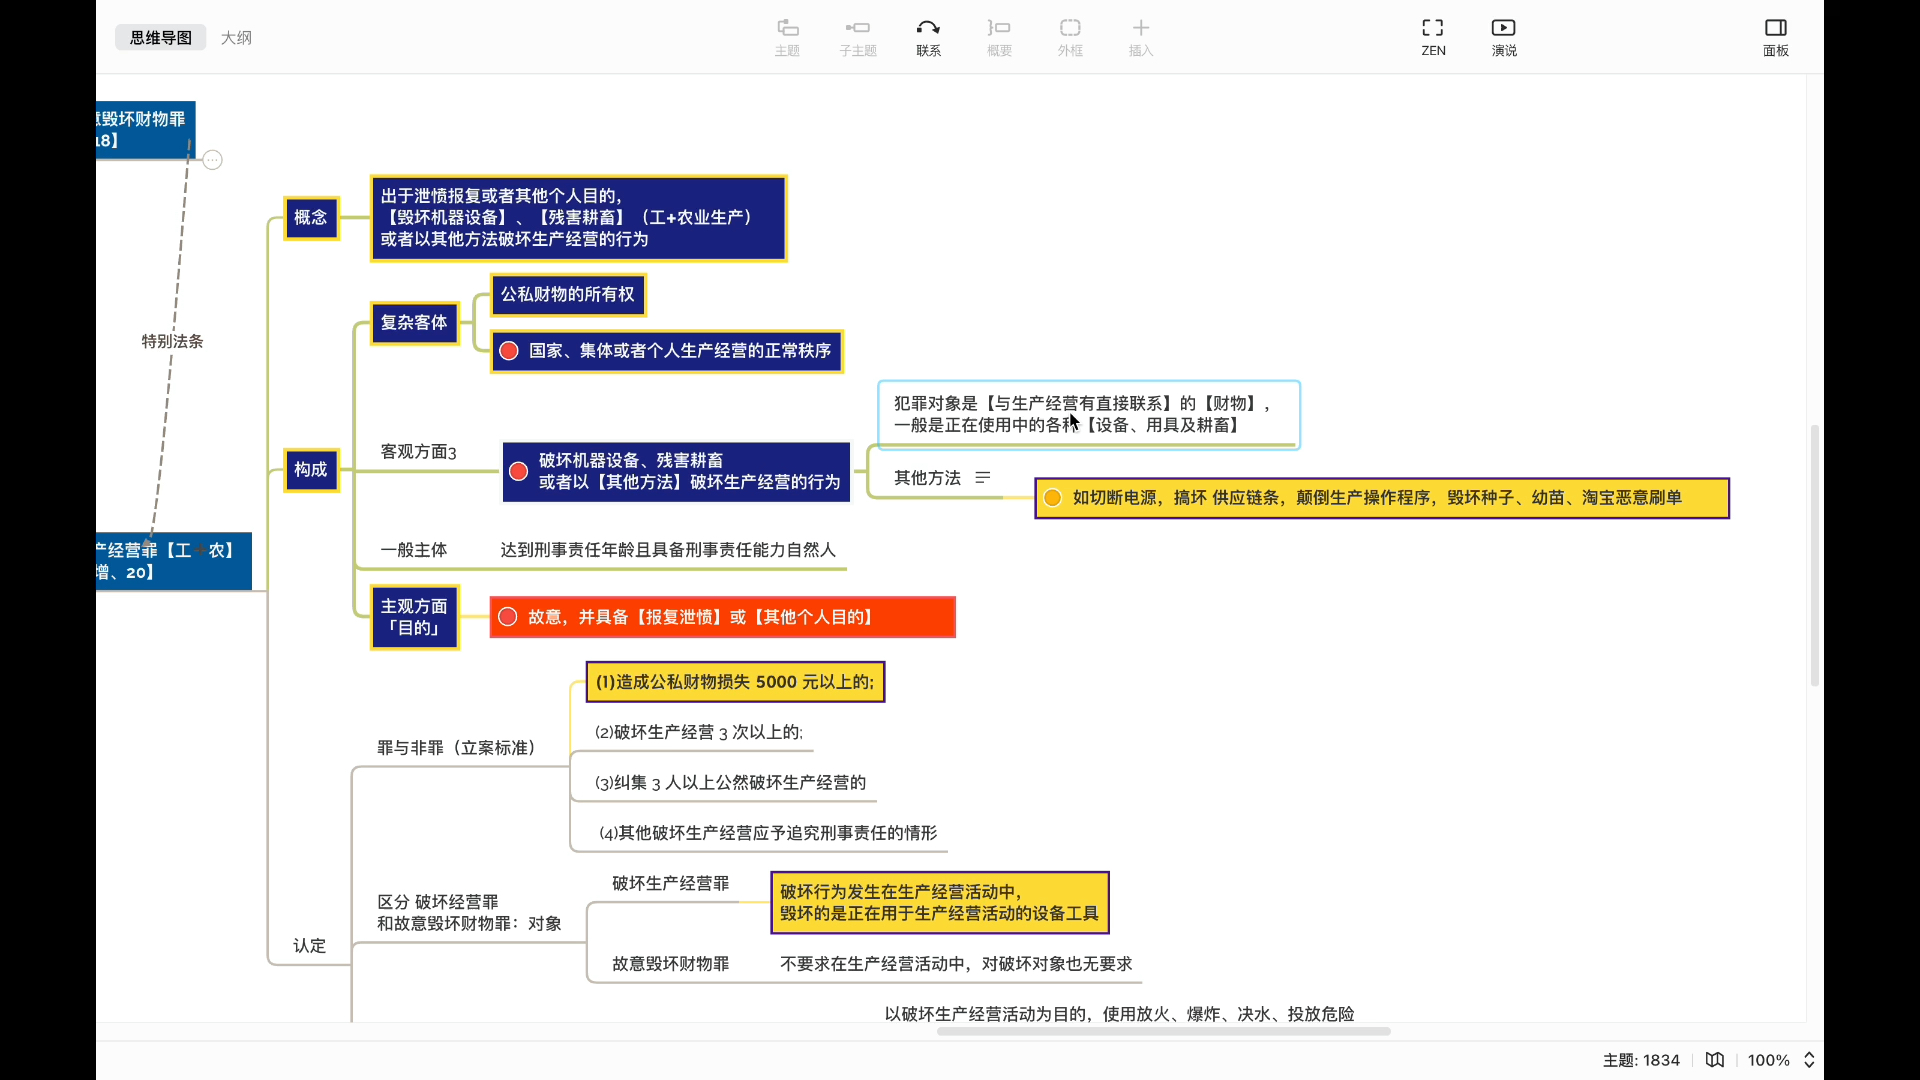Select the yellow 破坏行为发生在生产经营活动中 node
This screenshot has width=1920, height=1080.
(x=939, y=903)
